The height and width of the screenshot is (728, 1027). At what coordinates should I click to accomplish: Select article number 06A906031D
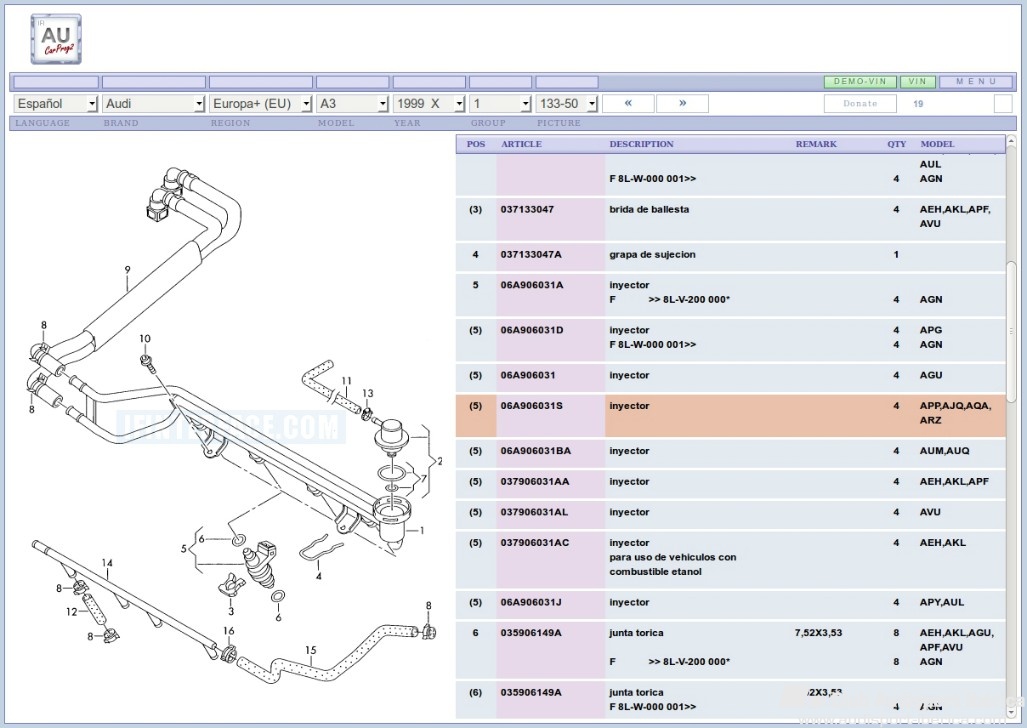[x=532, y=330]
